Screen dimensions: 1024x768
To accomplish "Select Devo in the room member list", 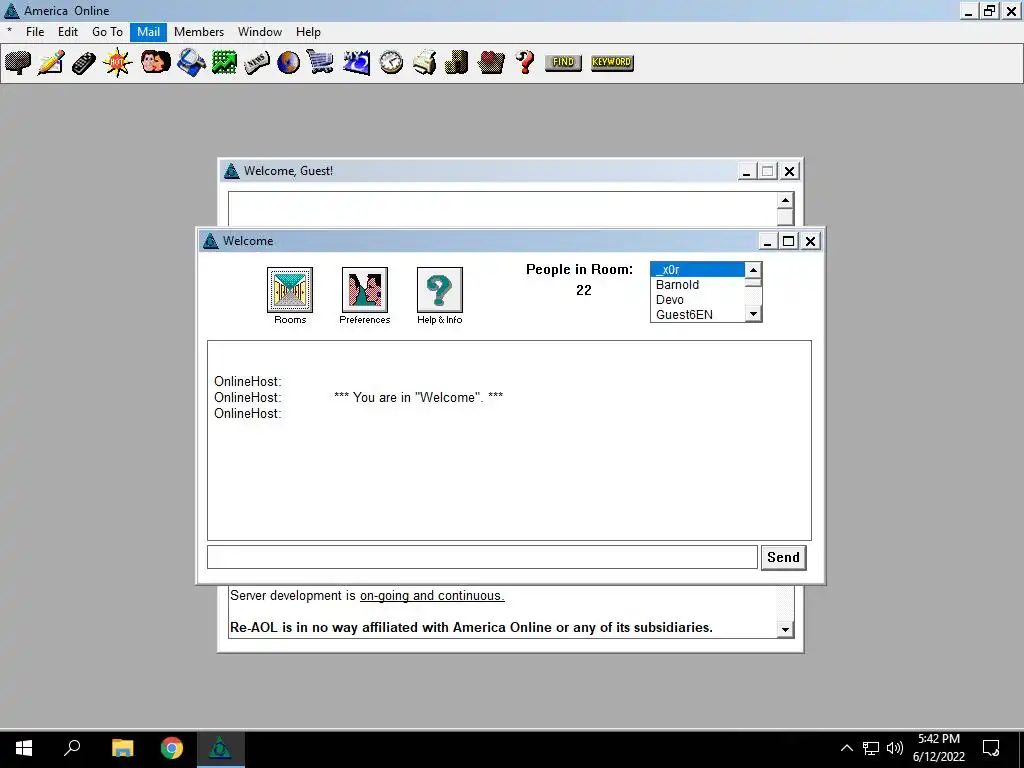I will pos(697,300).
